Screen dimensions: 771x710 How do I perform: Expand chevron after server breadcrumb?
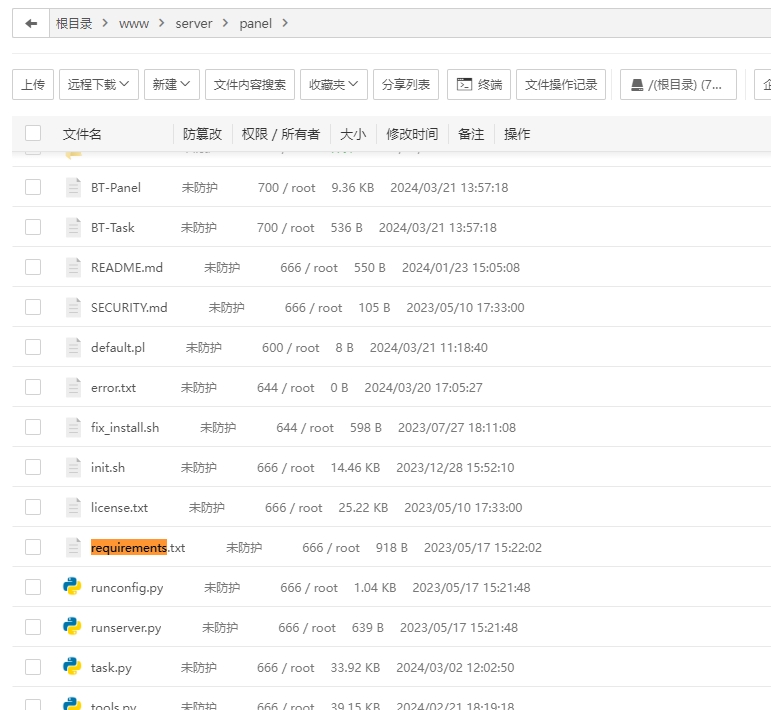(225, 23)
